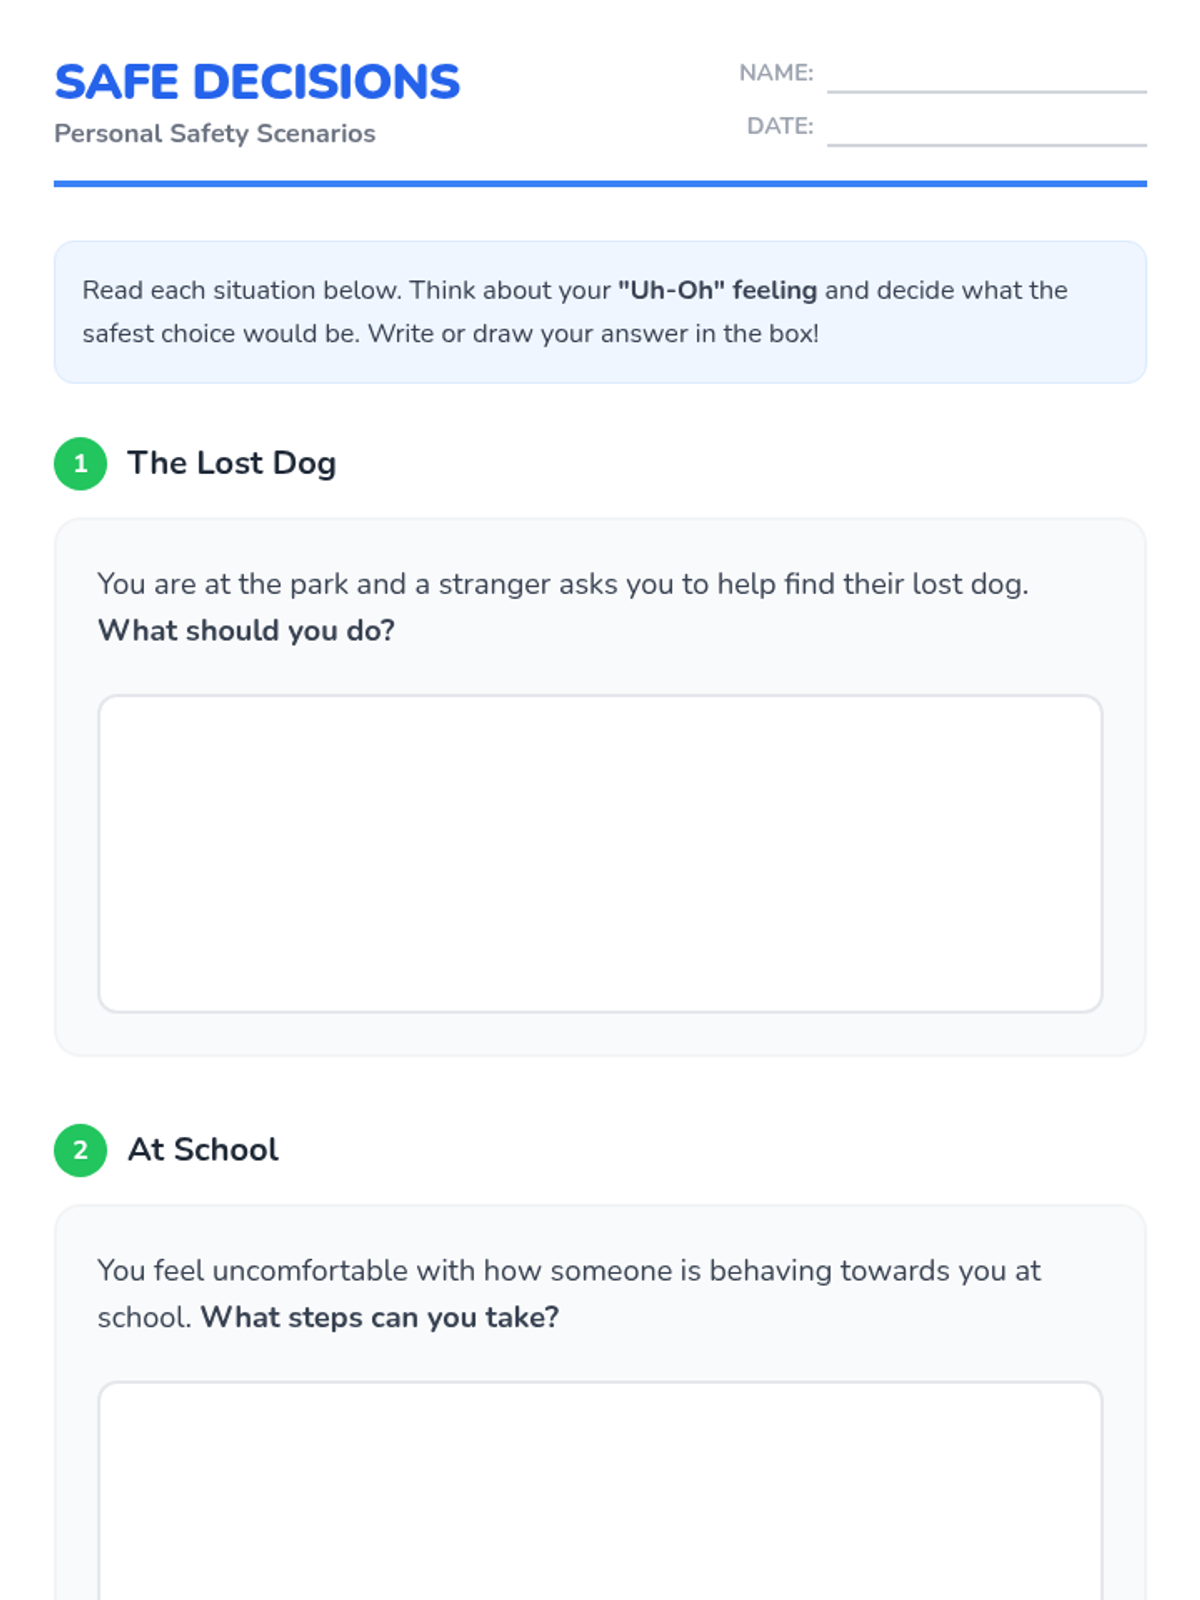Image resolution: width=1200 pixels, height=1600 pixels.
Task: Click the Personal Safety Scenarios subtitle
Action: 215,134
